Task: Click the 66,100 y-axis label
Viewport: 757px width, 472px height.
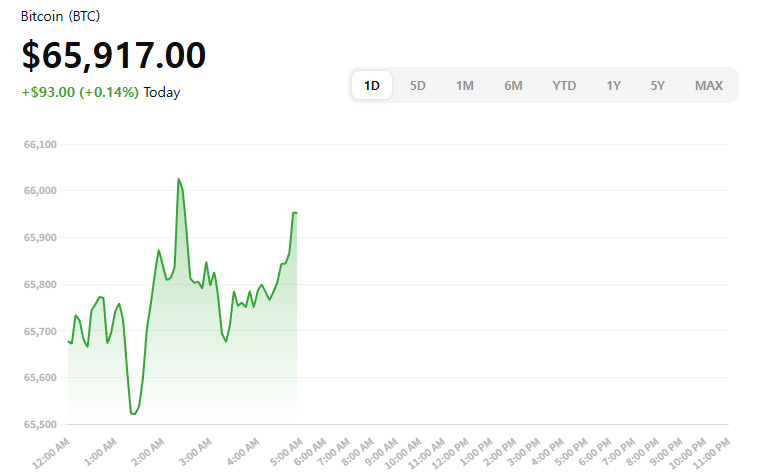Action: click(x=40, y=144)
